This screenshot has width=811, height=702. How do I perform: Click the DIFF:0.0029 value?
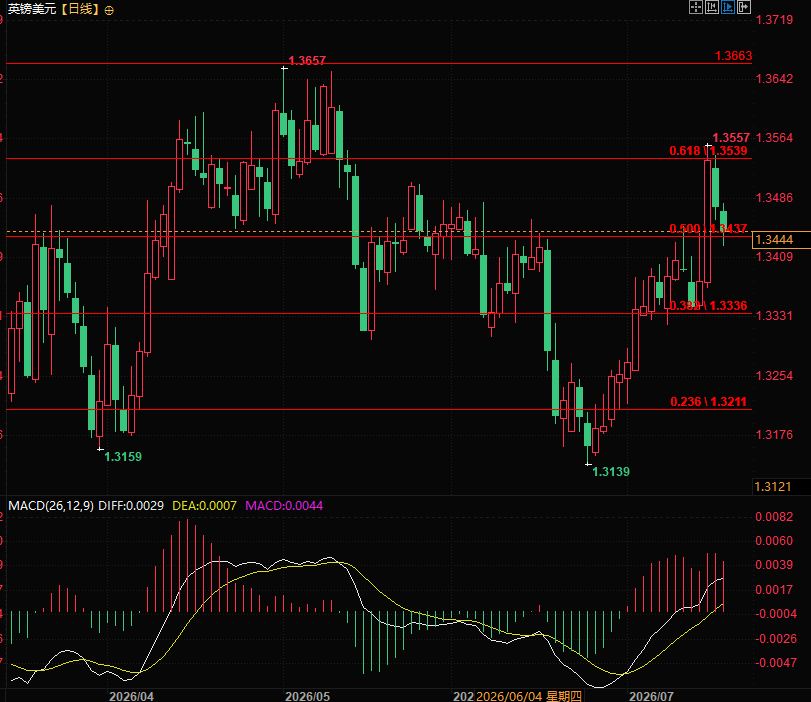click(131, 506)
